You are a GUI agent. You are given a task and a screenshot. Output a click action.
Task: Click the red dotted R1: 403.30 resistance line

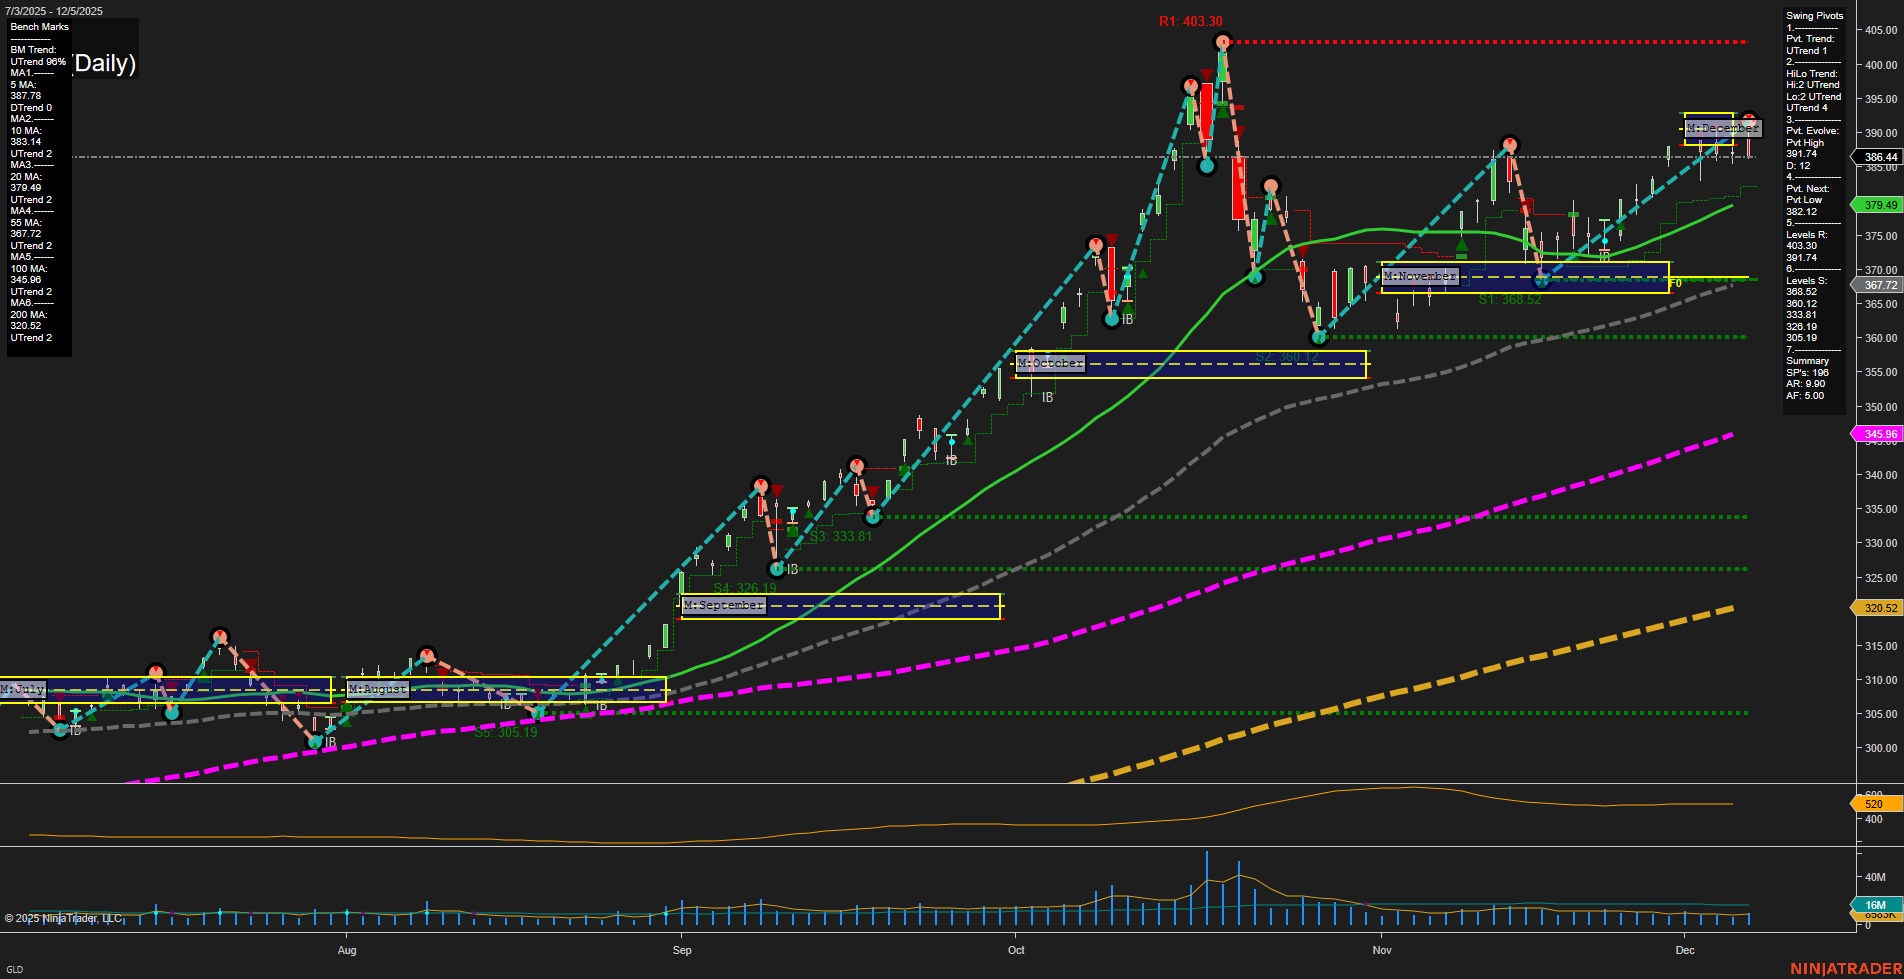(1500, 42)
